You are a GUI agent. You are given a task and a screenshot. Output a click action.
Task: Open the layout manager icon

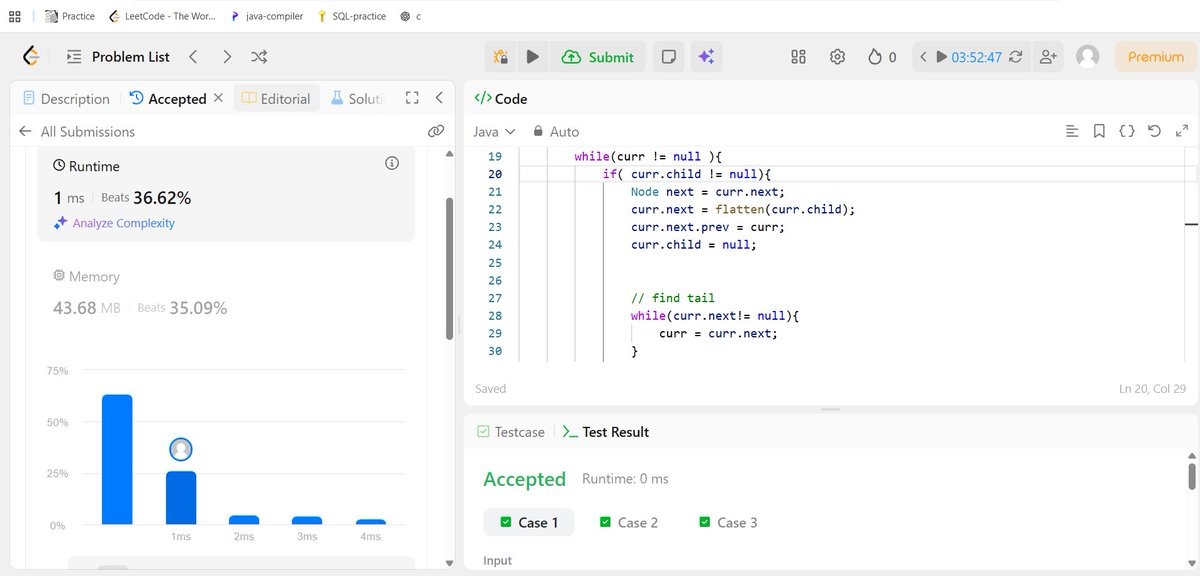pyautogui.click(x=798, y=57)
